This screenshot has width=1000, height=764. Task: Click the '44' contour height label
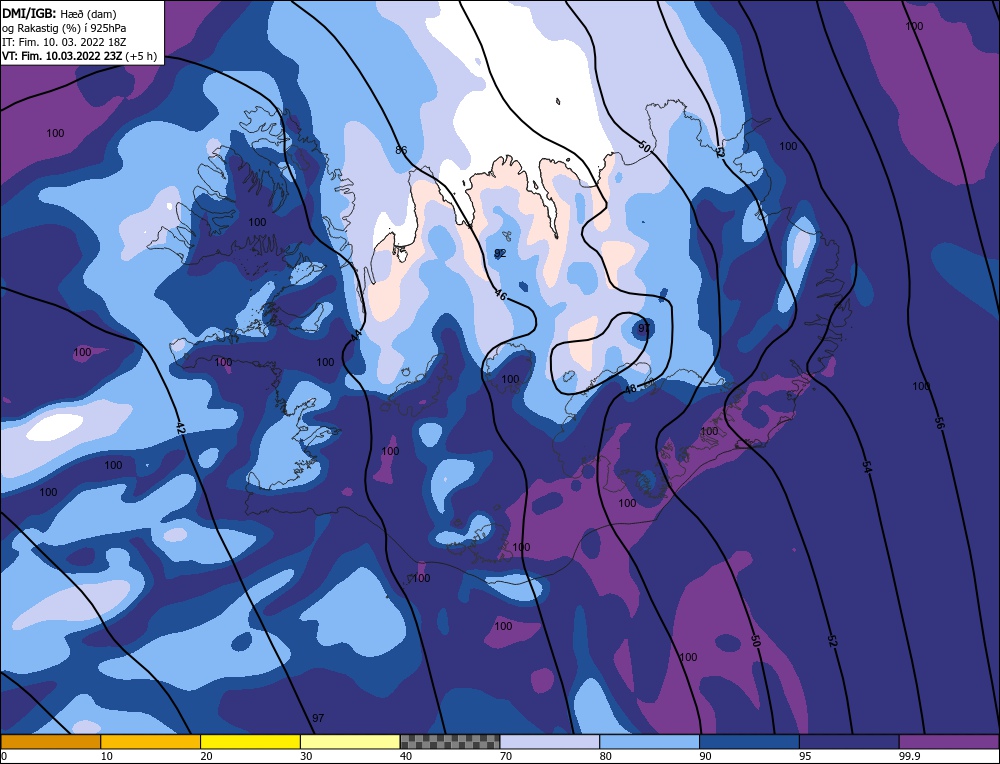(357, 335)
